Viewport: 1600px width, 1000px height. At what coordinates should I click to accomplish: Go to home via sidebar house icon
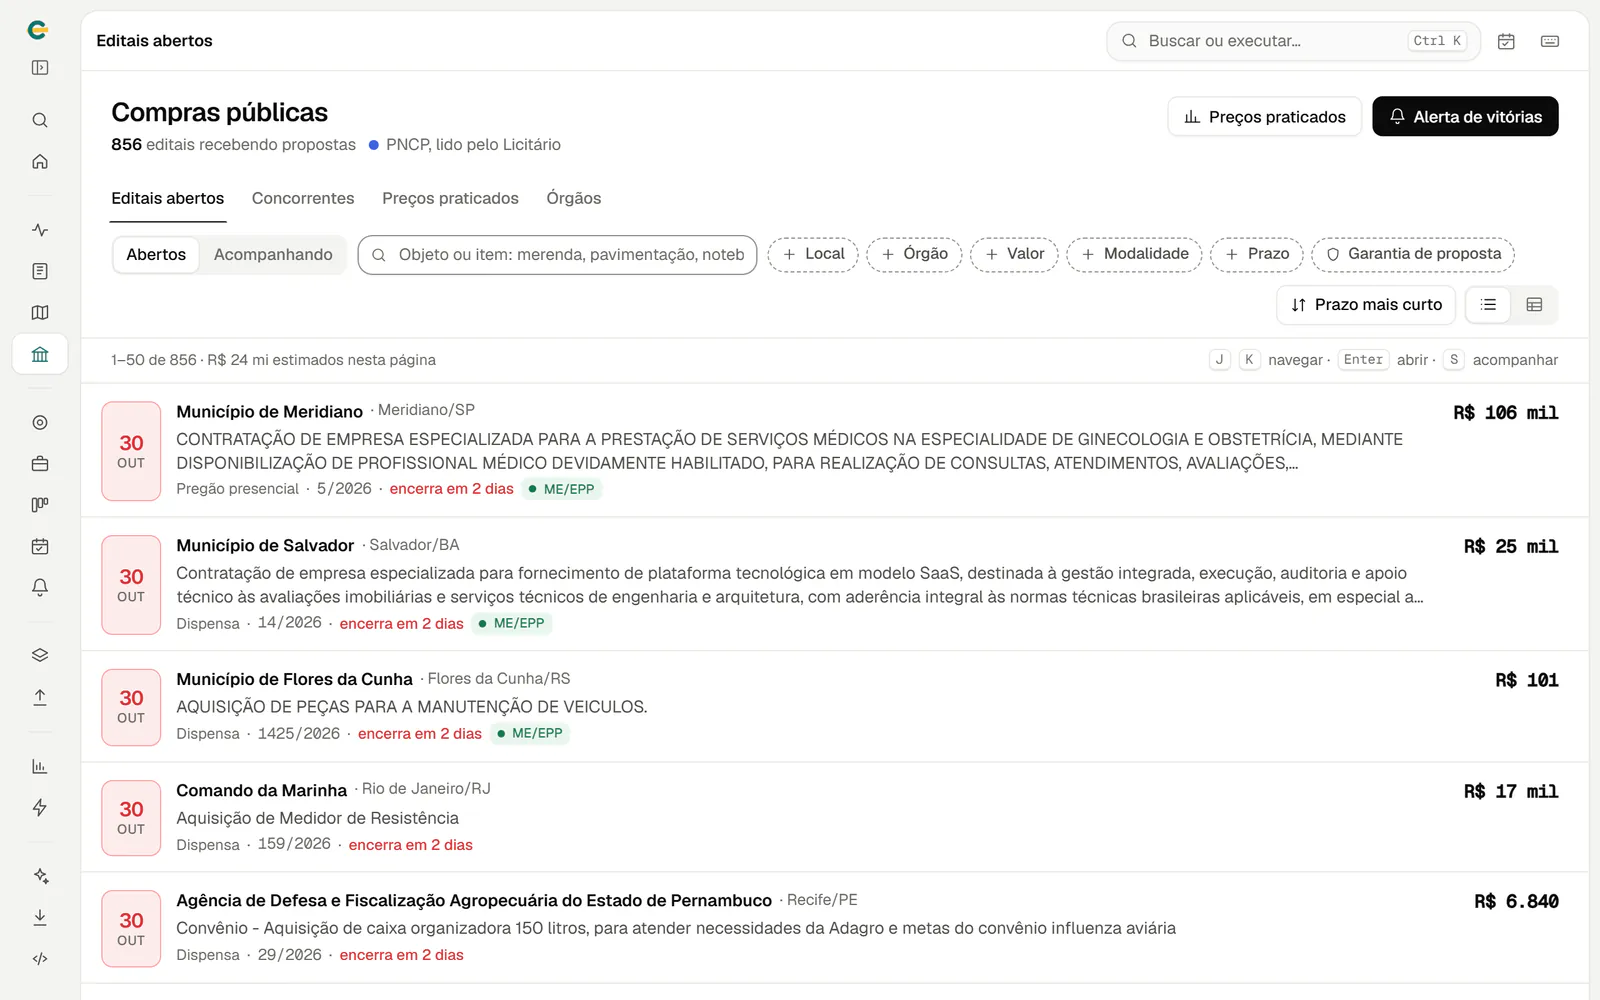(40, 162)
